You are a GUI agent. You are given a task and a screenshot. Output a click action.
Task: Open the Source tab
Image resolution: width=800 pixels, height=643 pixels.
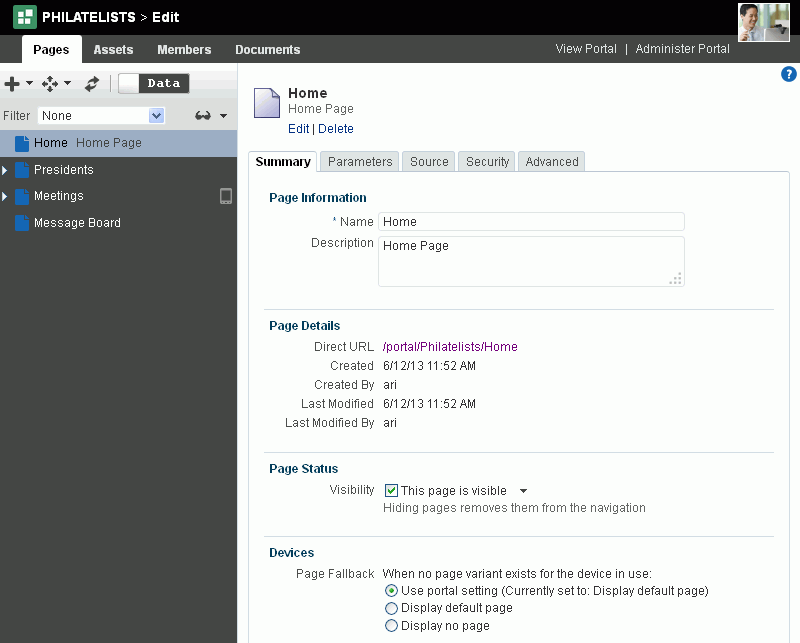click(429, 162)
